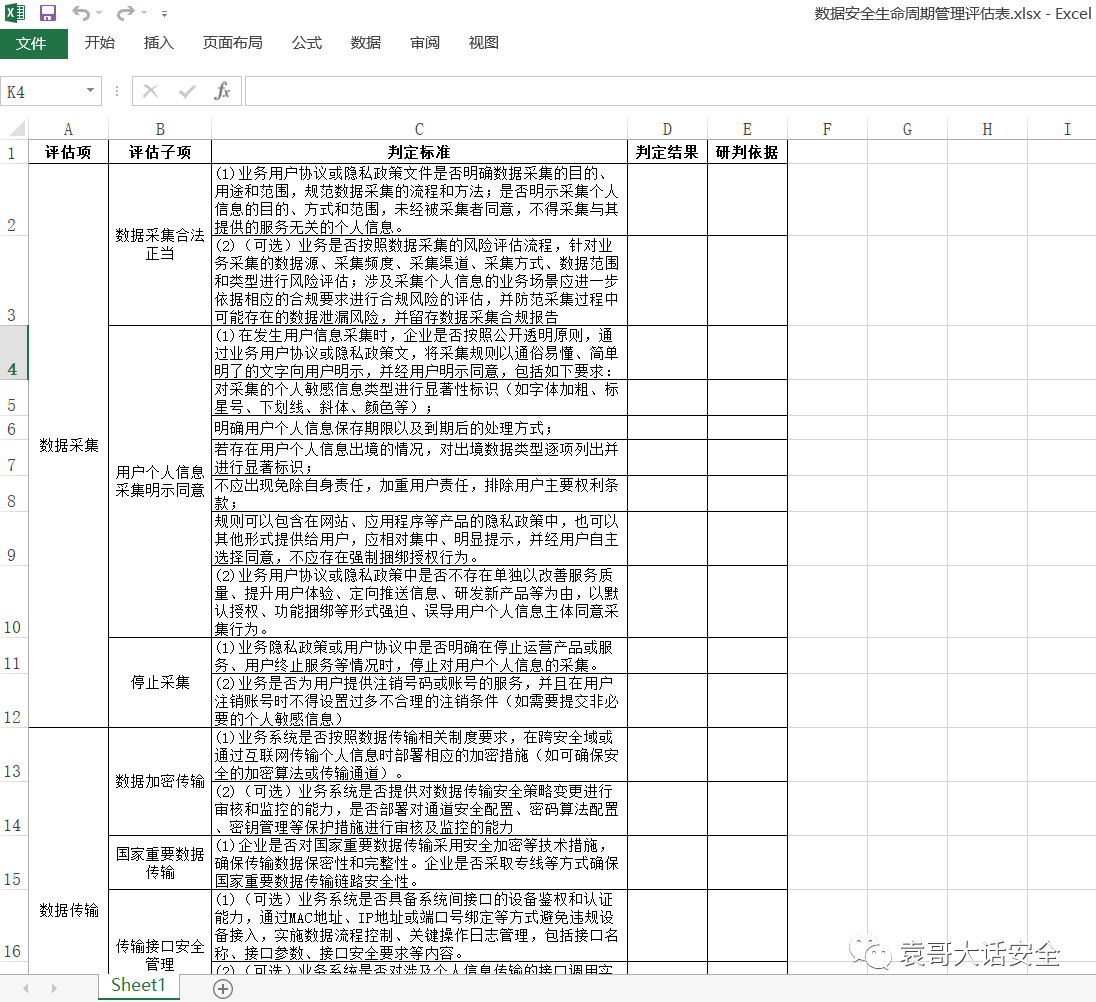Open the Undo history dropdown arrow
Screen dimensions: 1096x1002
pyautogui.click(x=99, y=13)
